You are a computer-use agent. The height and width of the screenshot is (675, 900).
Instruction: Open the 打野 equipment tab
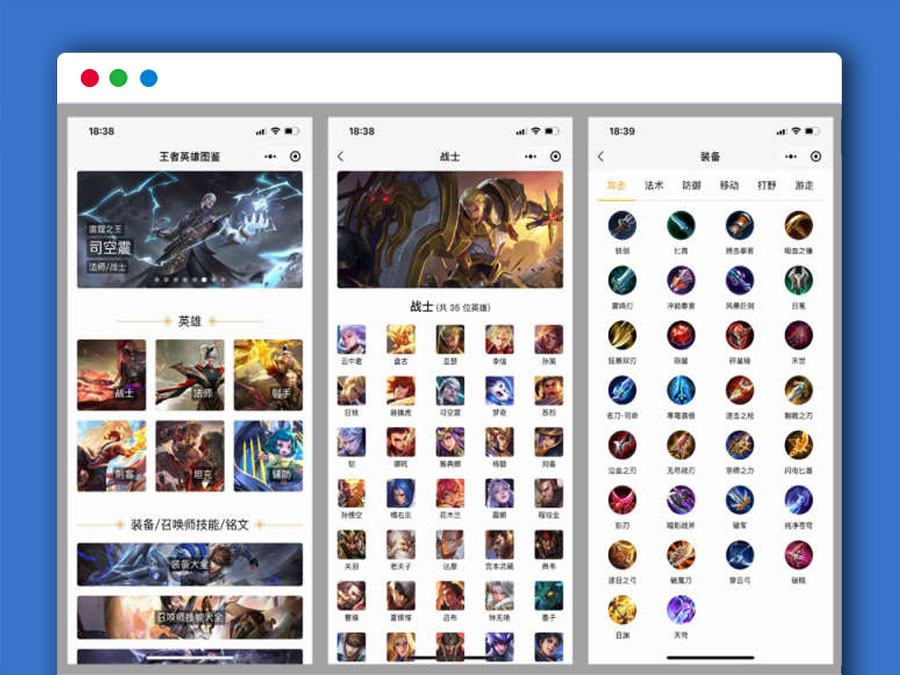[x=767, y=185]
